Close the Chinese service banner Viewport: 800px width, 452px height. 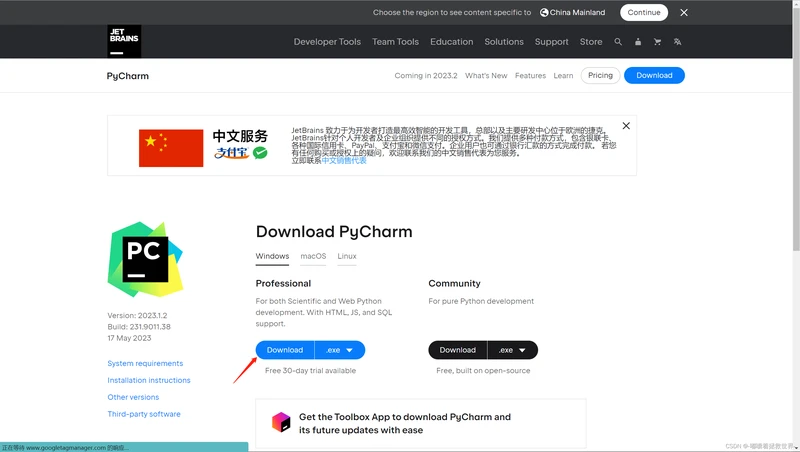(626, 125)
